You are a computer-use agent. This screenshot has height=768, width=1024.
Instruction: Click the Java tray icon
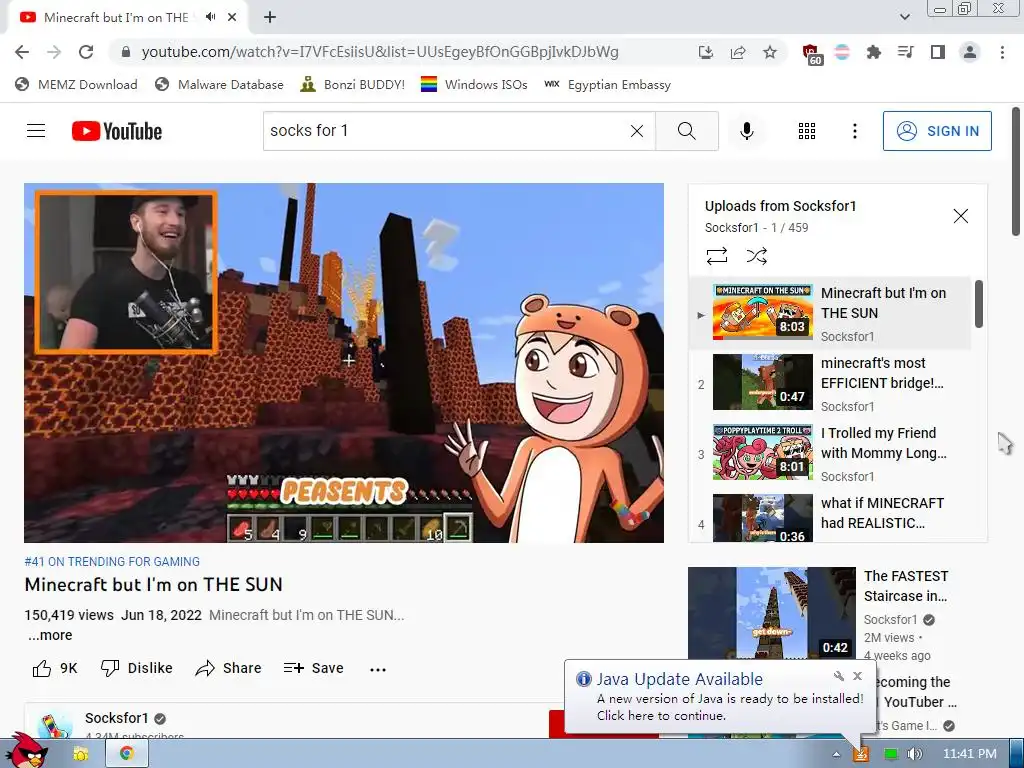coord(861,754)
